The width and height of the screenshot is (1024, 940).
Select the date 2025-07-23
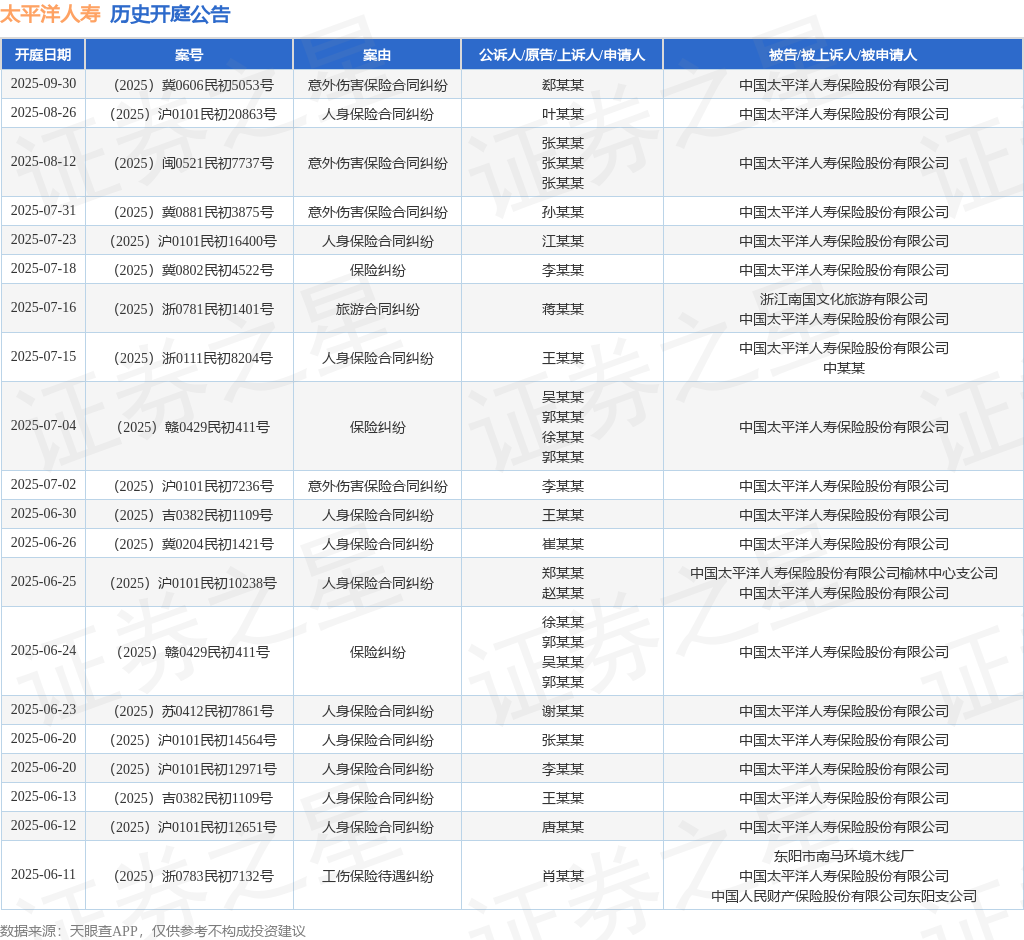43,240
